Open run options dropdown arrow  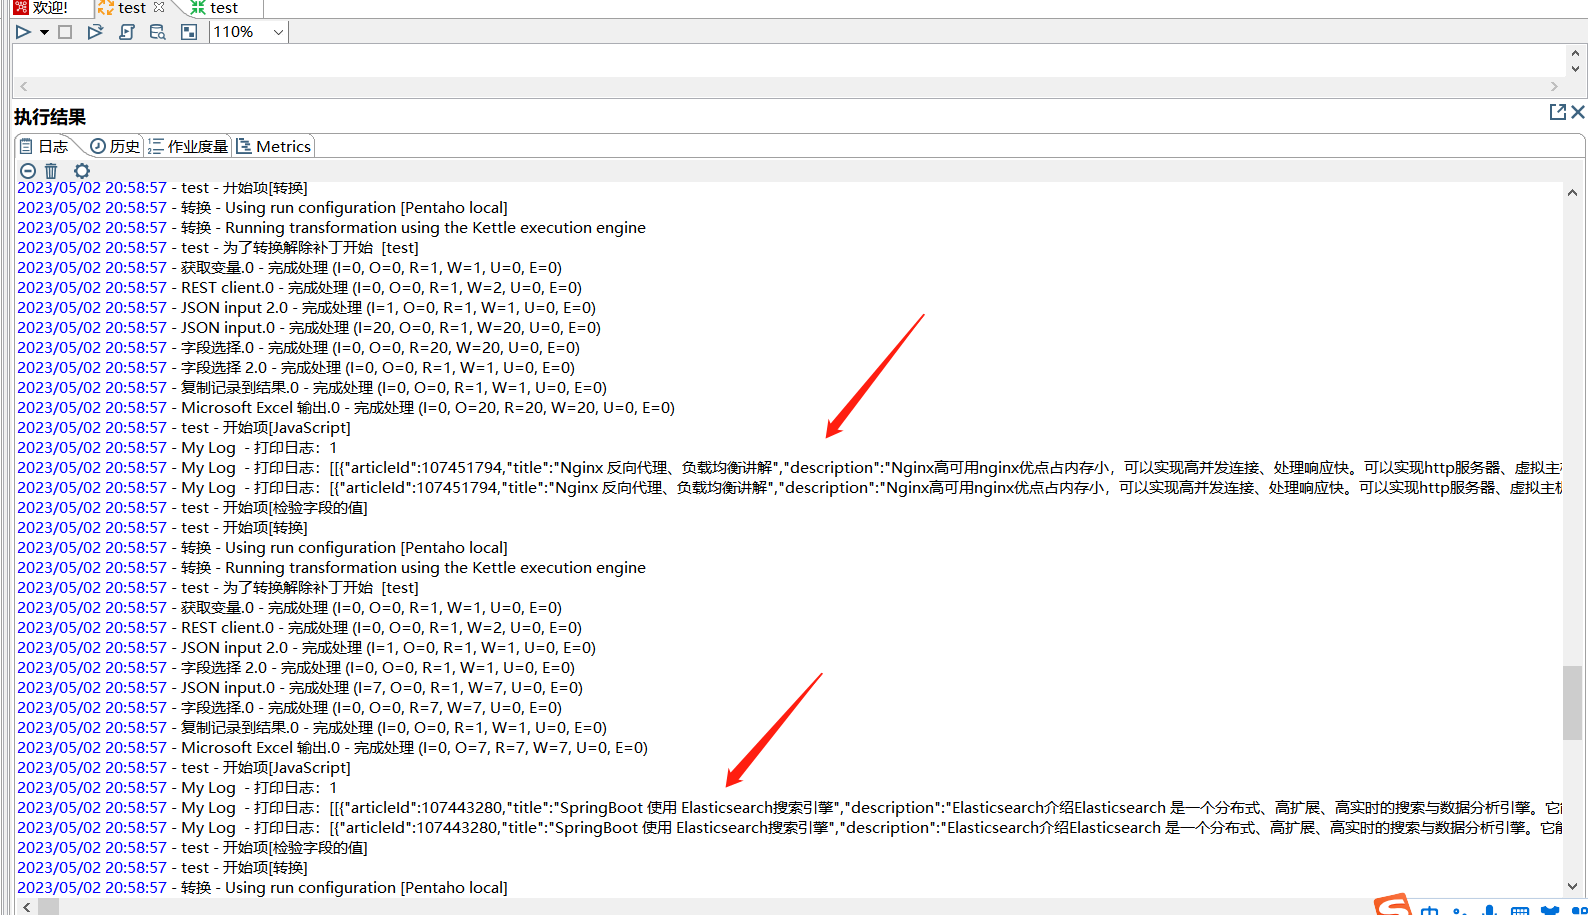pyautogui.click(x=44, y=32)
